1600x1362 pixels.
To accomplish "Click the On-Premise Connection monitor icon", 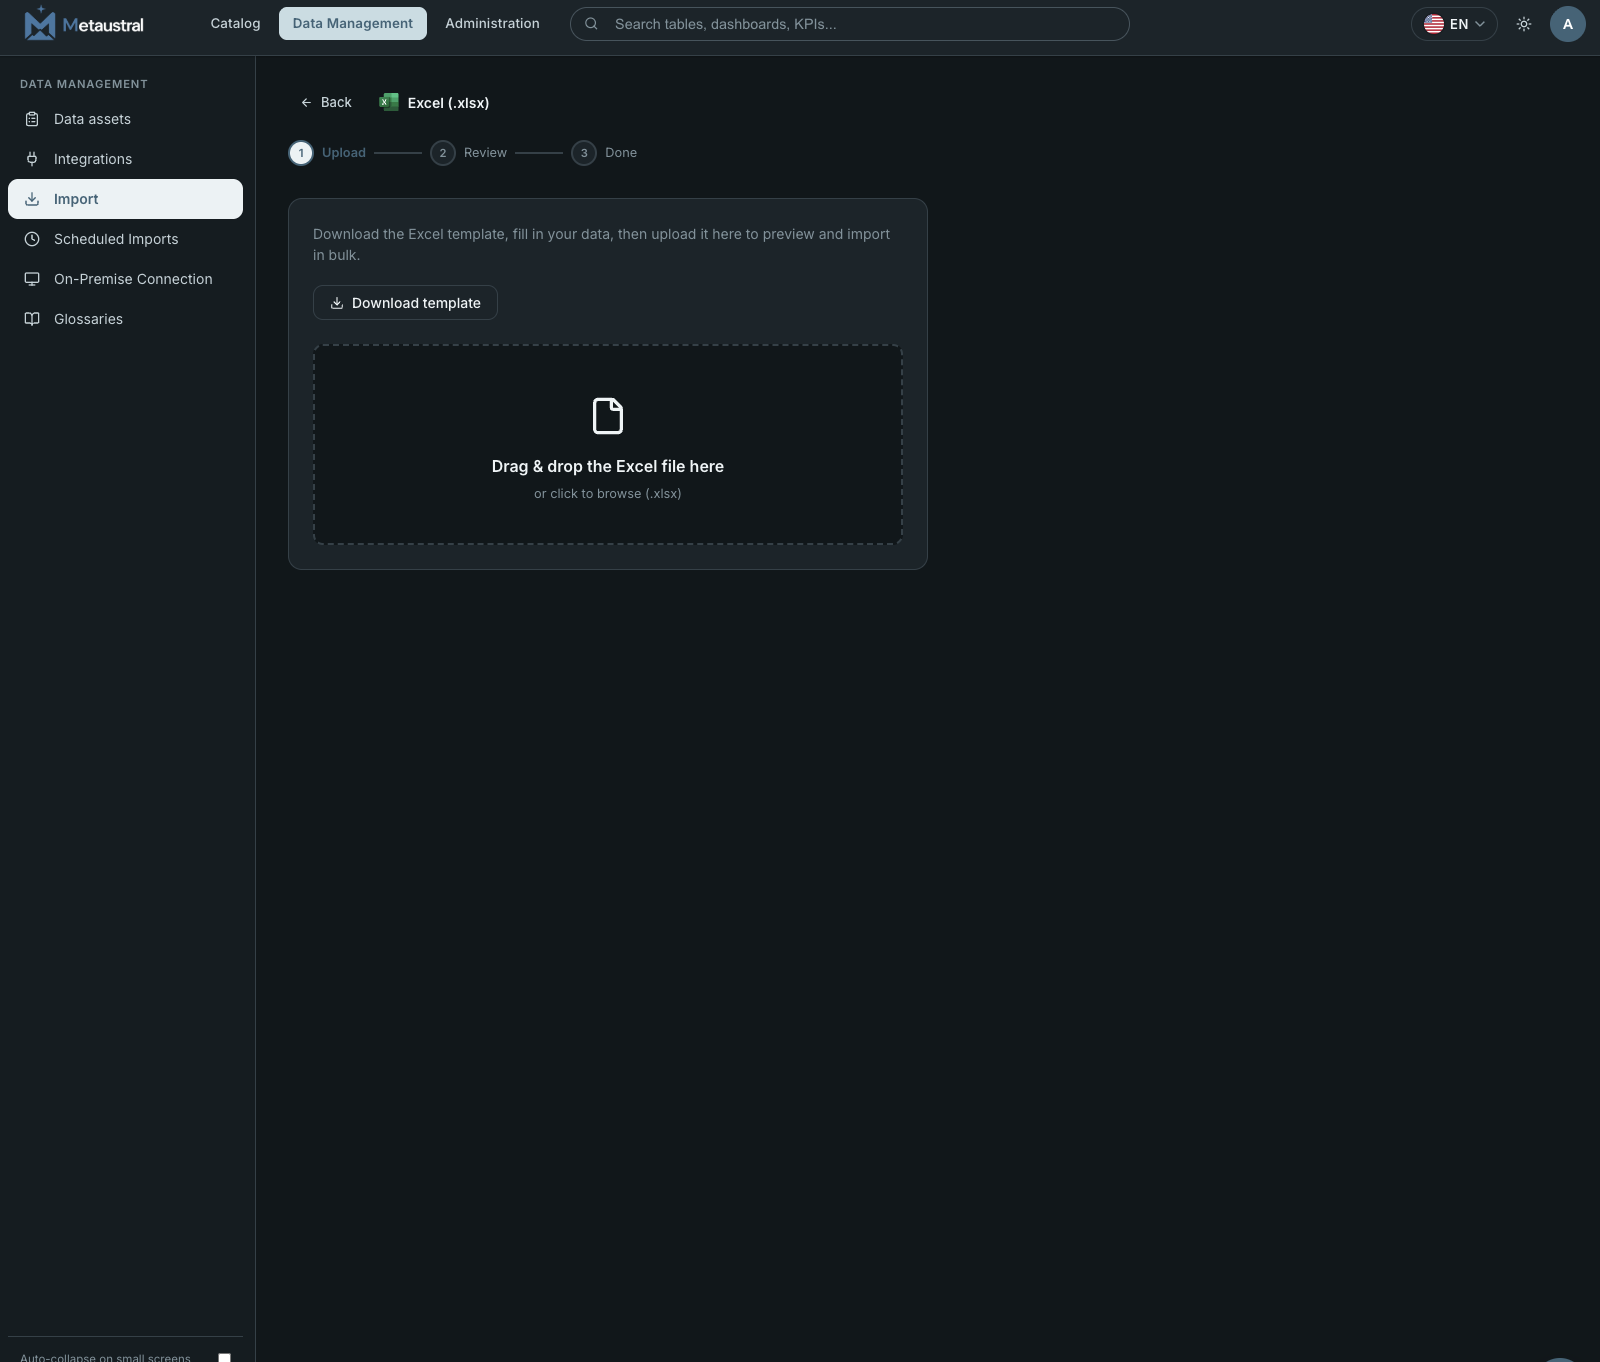I will 32,279.
